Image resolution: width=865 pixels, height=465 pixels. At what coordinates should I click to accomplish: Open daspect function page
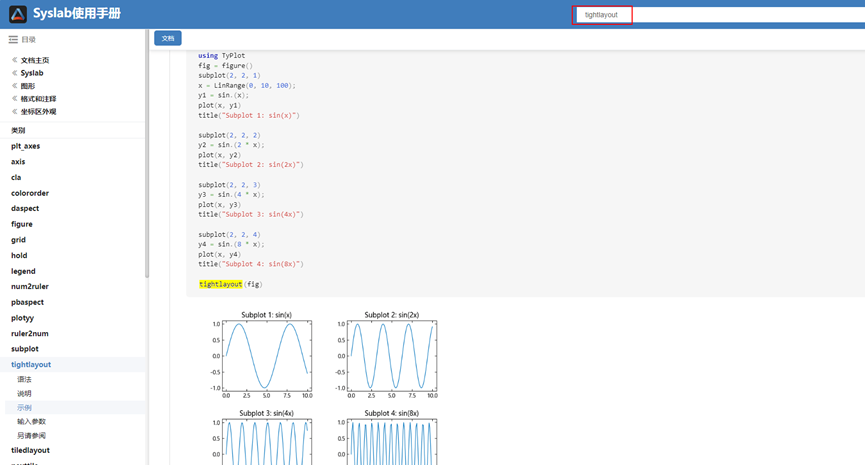pos(25,209)
